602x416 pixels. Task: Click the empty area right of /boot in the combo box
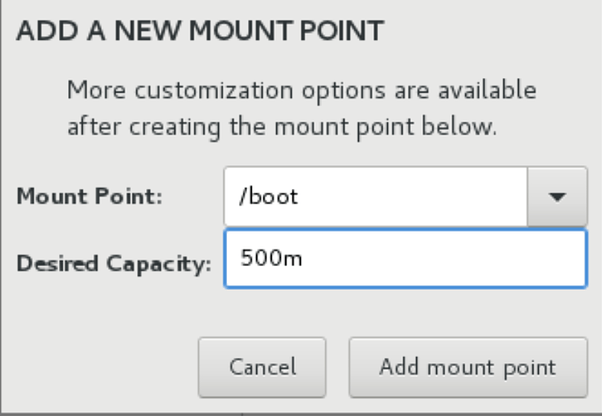pos(415,196)
